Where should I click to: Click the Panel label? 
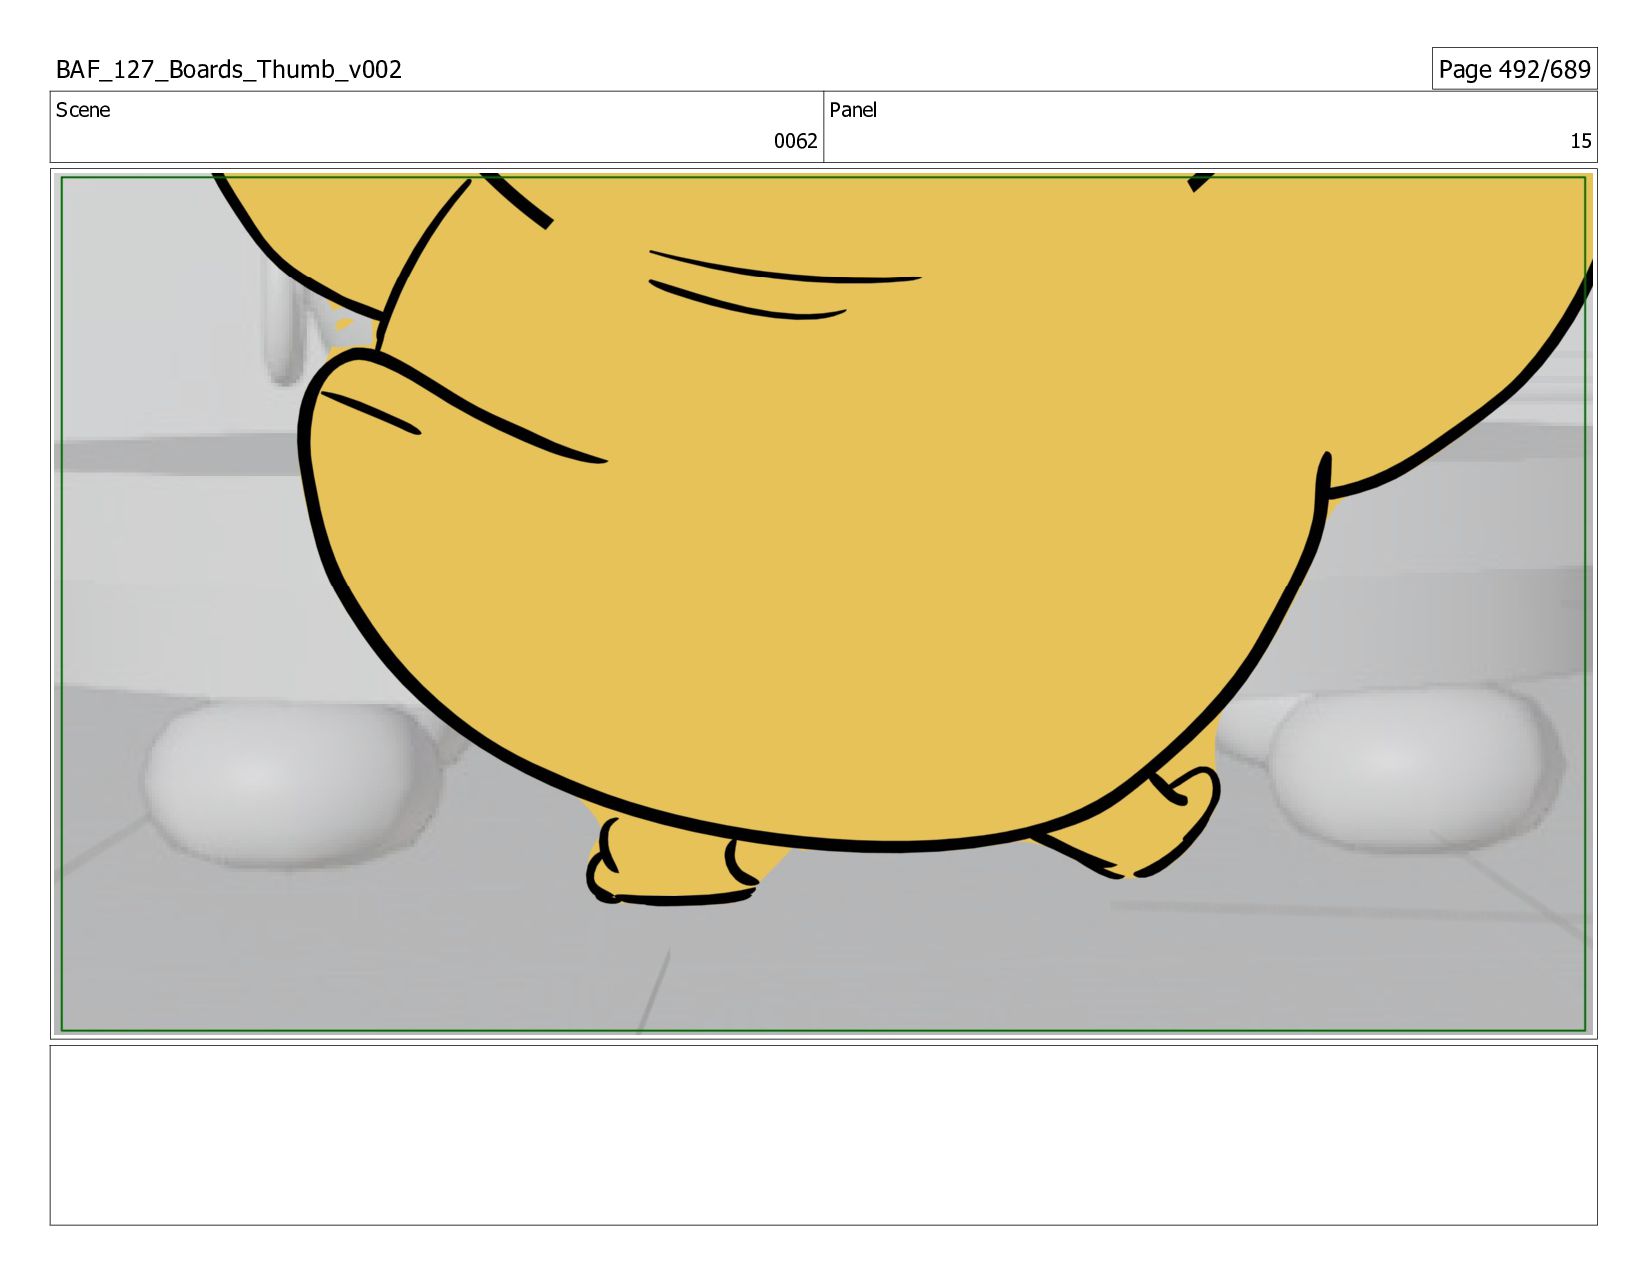point(853,110)
